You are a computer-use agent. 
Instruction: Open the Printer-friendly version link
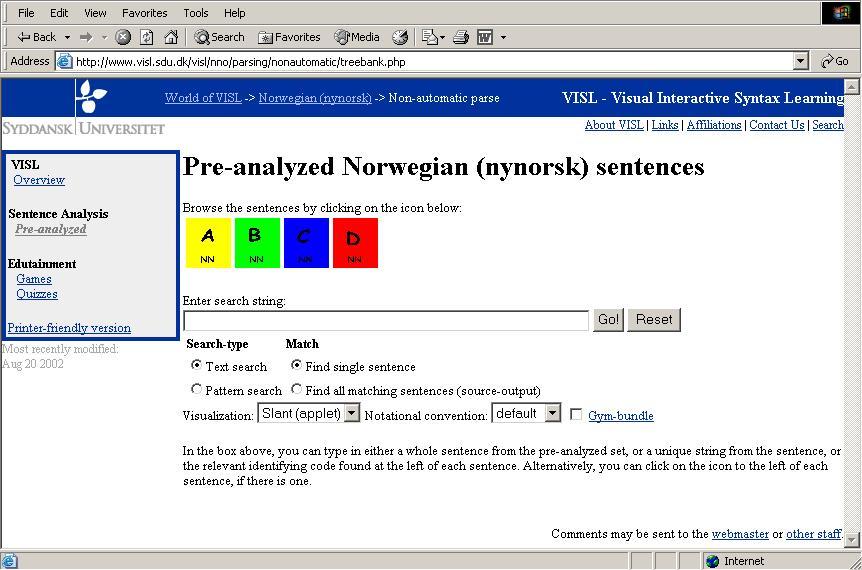click(69, 328)
